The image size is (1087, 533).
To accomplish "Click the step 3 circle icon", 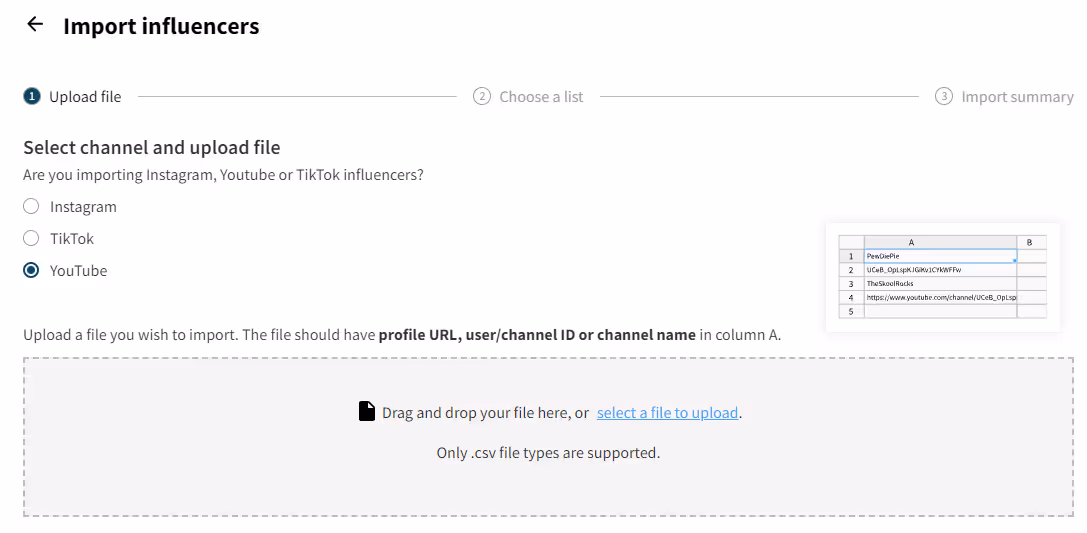I will point(943,96).
